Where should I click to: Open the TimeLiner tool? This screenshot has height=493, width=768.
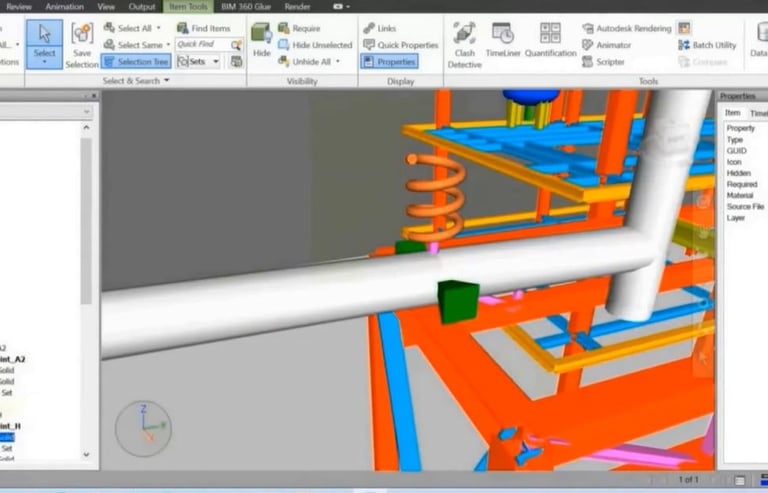503,40
